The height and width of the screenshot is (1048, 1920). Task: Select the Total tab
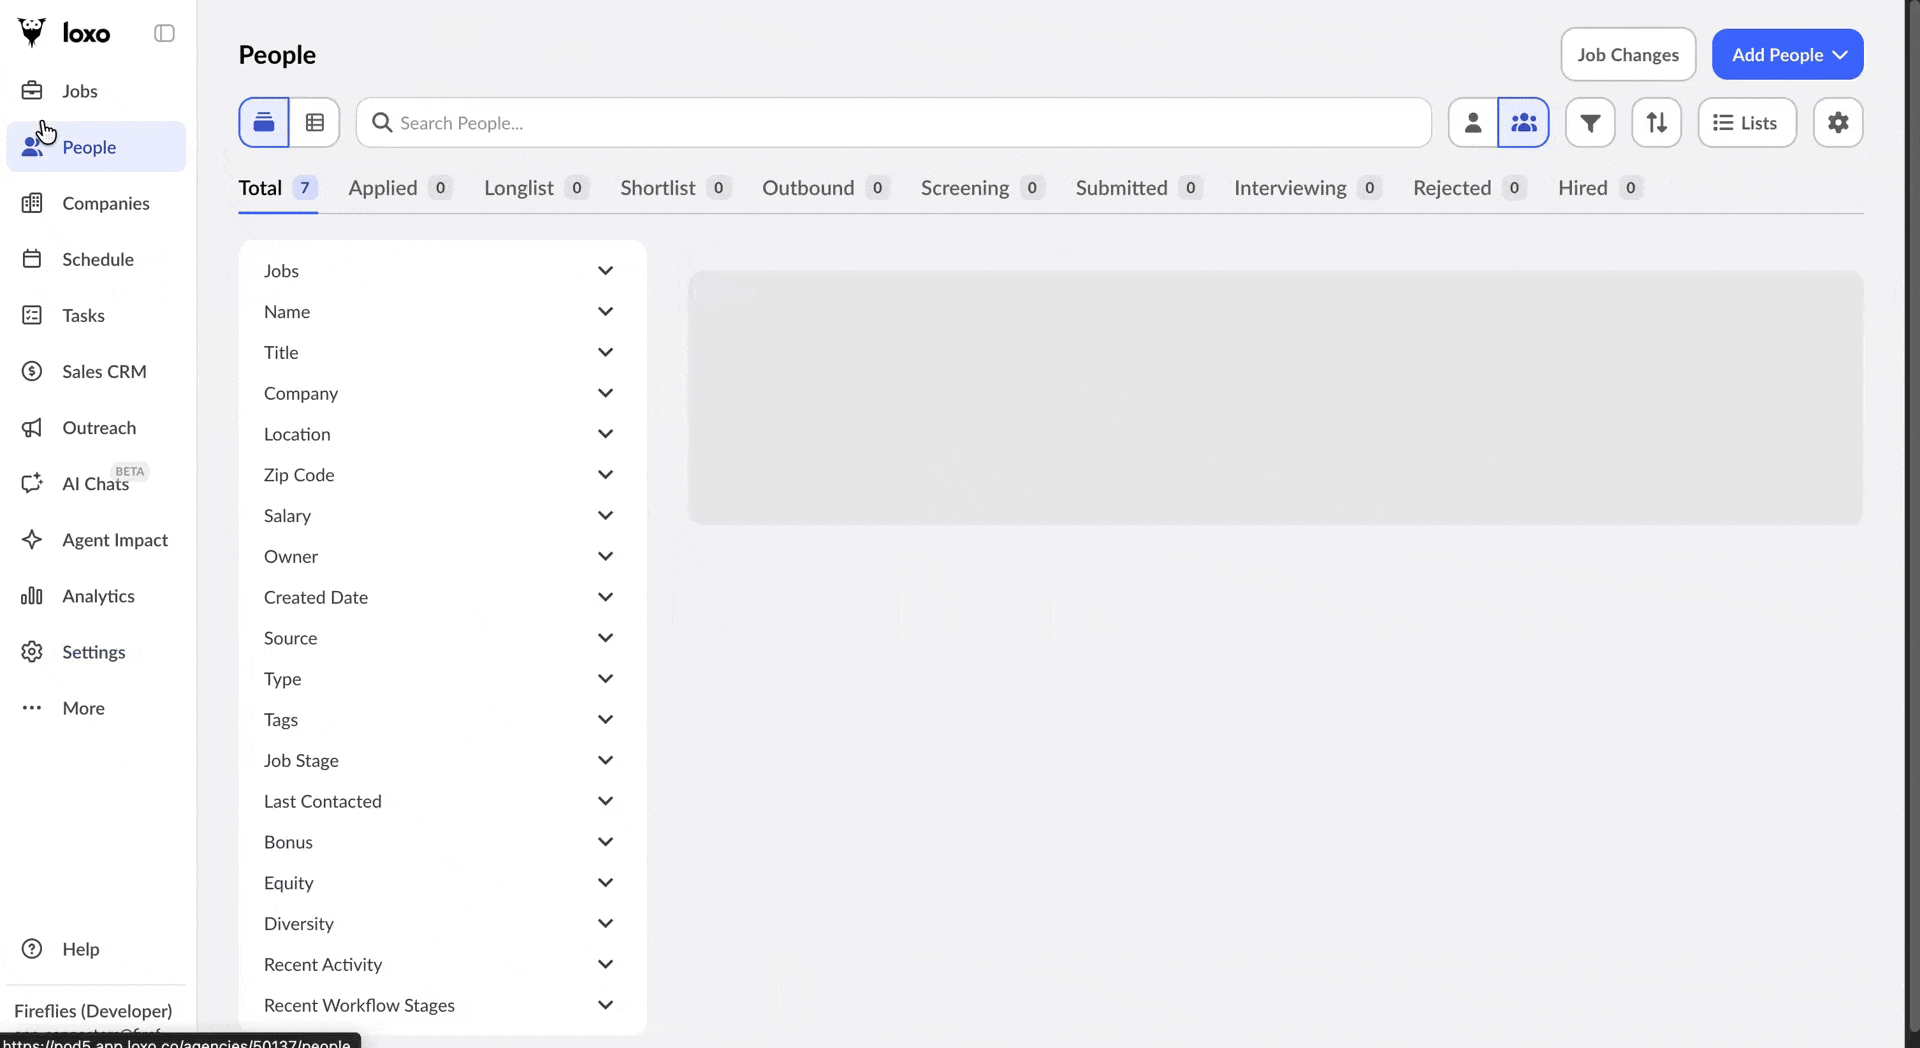(278, 188)
